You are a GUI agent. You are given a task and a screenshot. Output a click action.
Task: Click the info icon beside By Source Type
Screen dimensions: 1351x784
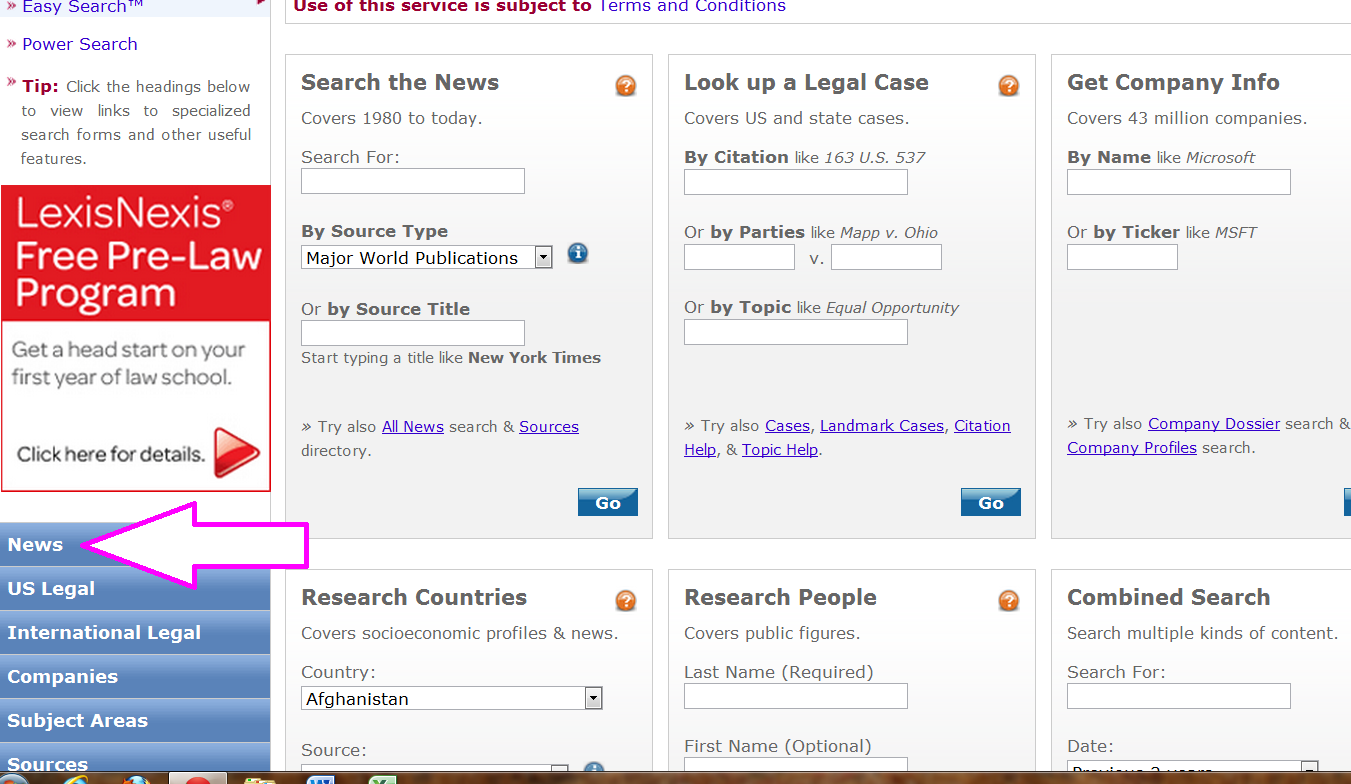[x=577, y=253]
